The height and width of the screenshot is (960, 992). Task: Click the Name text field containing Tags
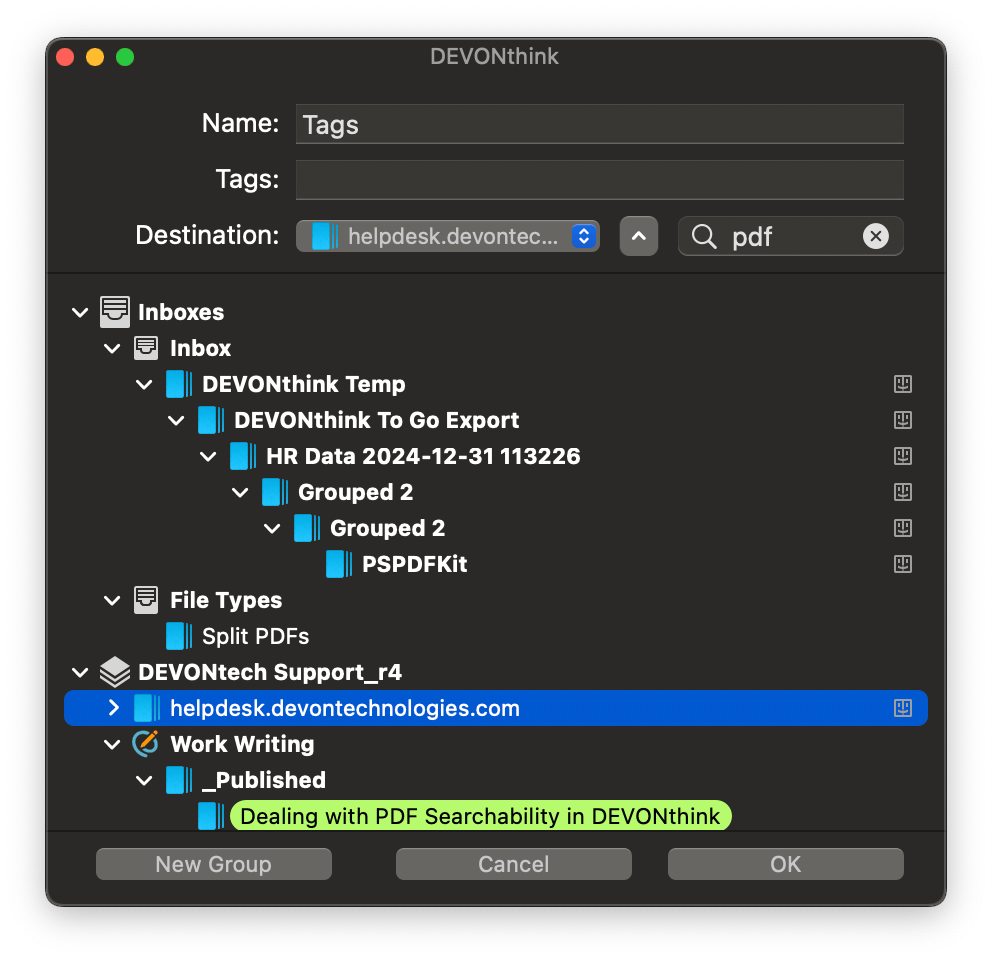pos(599,124)
